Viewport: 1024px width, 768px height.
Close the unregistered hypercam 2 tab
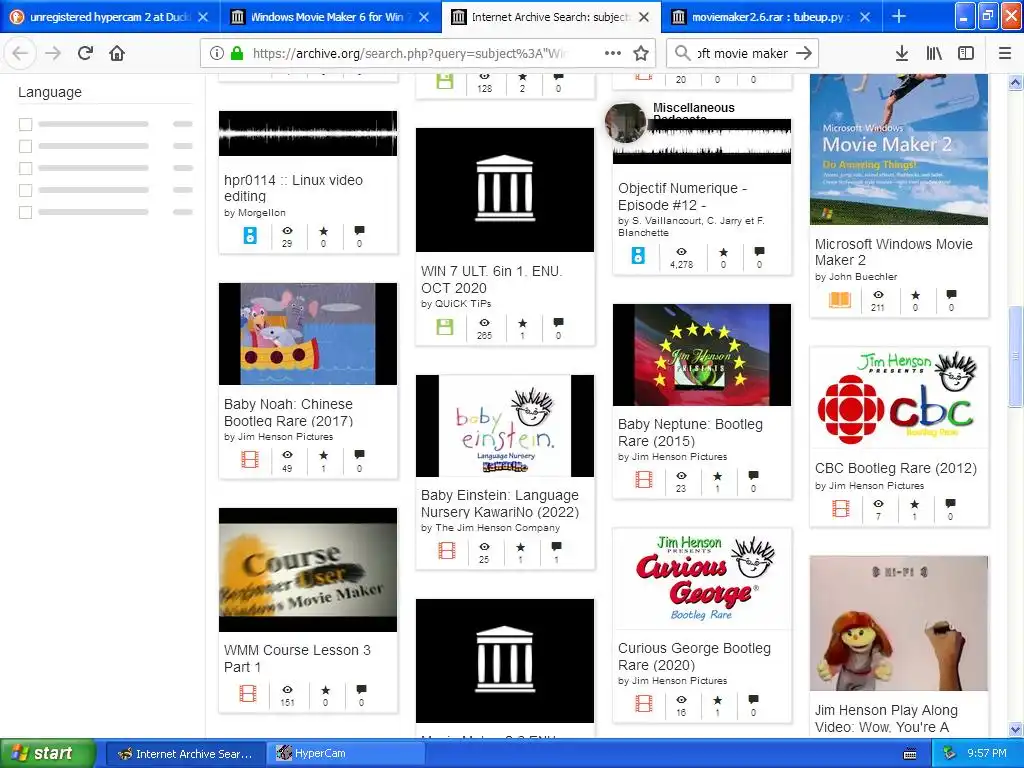[203, 17]
